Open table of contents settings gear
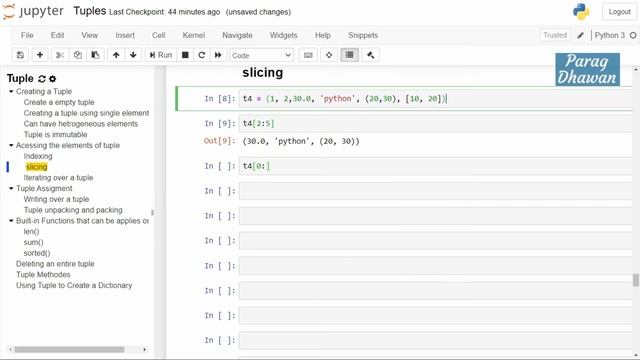The height and width of the screenshot is (360, 640). click(53, 79)
